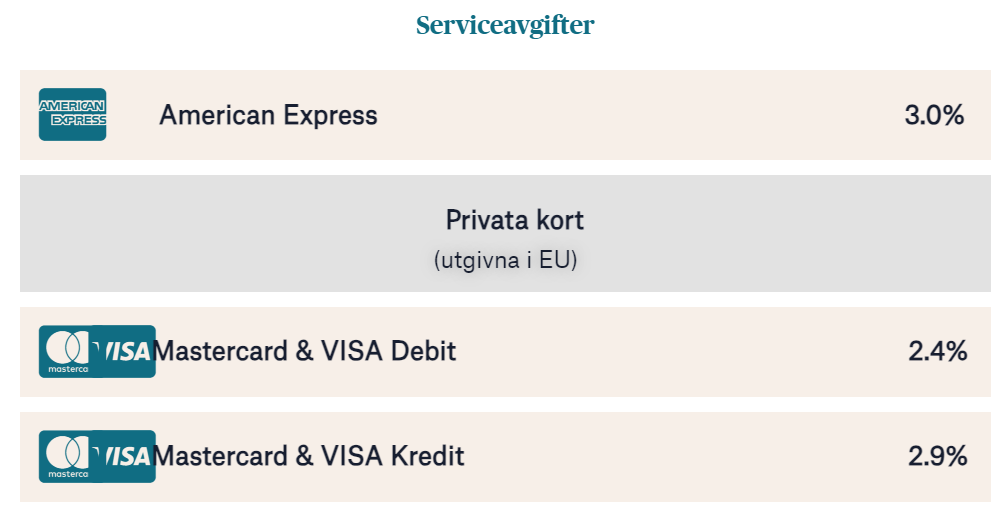Screen dimensions: 1008x505
Task: Click the VISA logo in the Debit row
Action: (x=126, y=351)
